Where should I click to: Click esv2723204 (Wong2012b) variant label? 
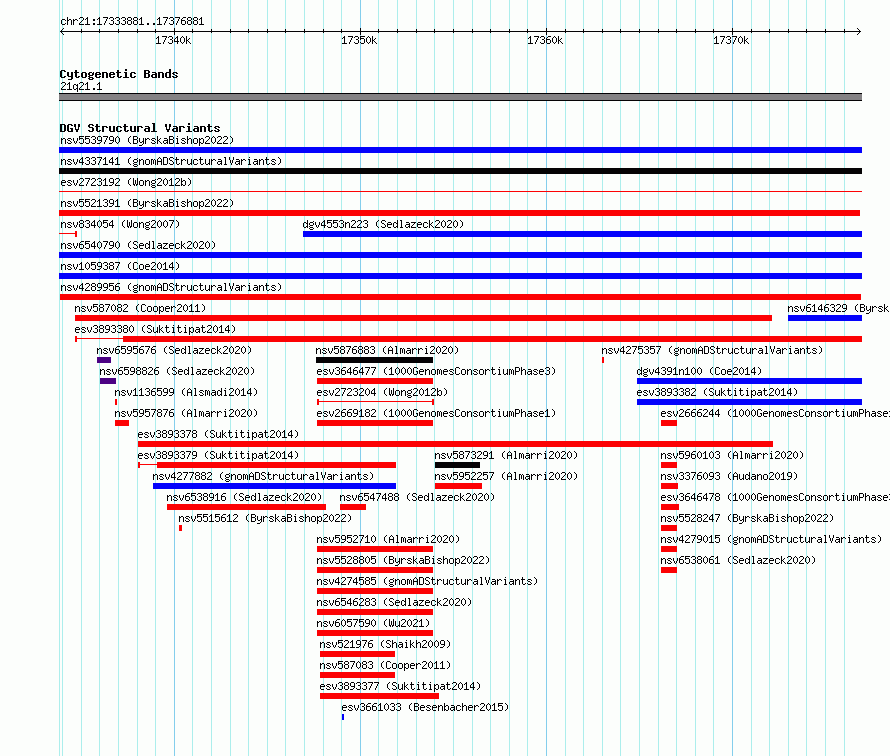(382, 392)
